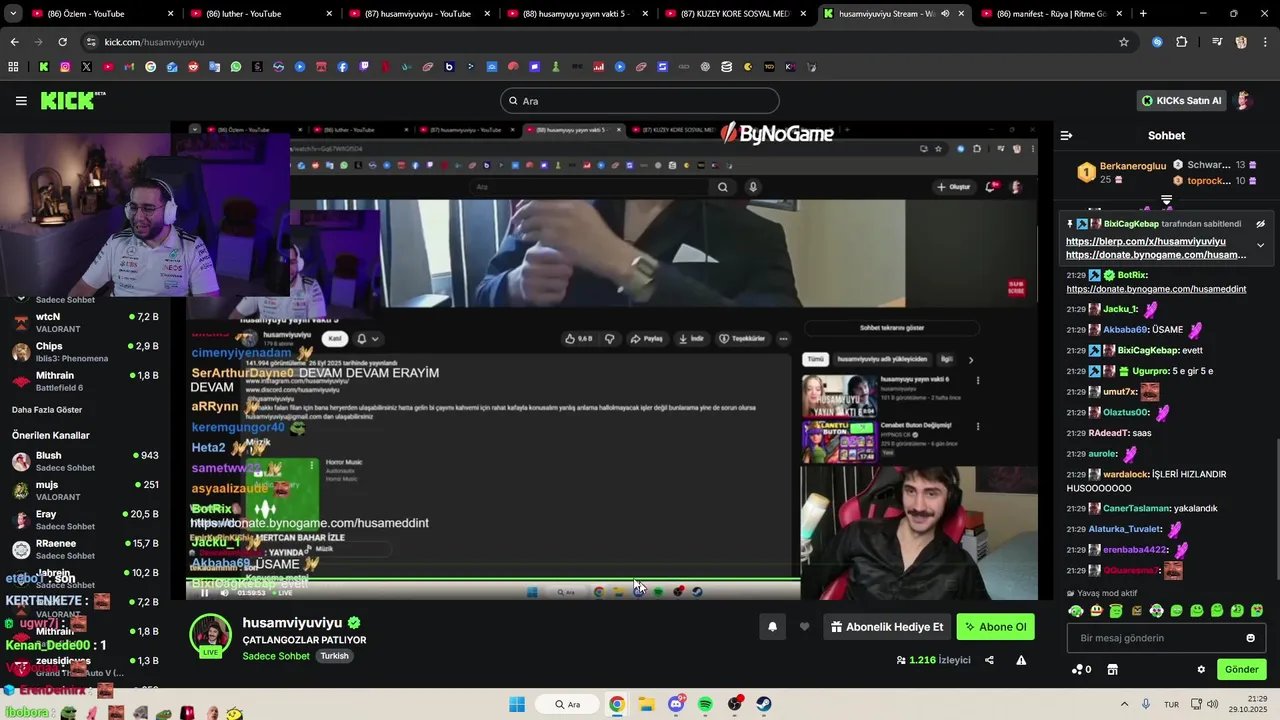Click the address bar URL
Viewport: 1280px width, 720px height.
(x=154, y=42)
